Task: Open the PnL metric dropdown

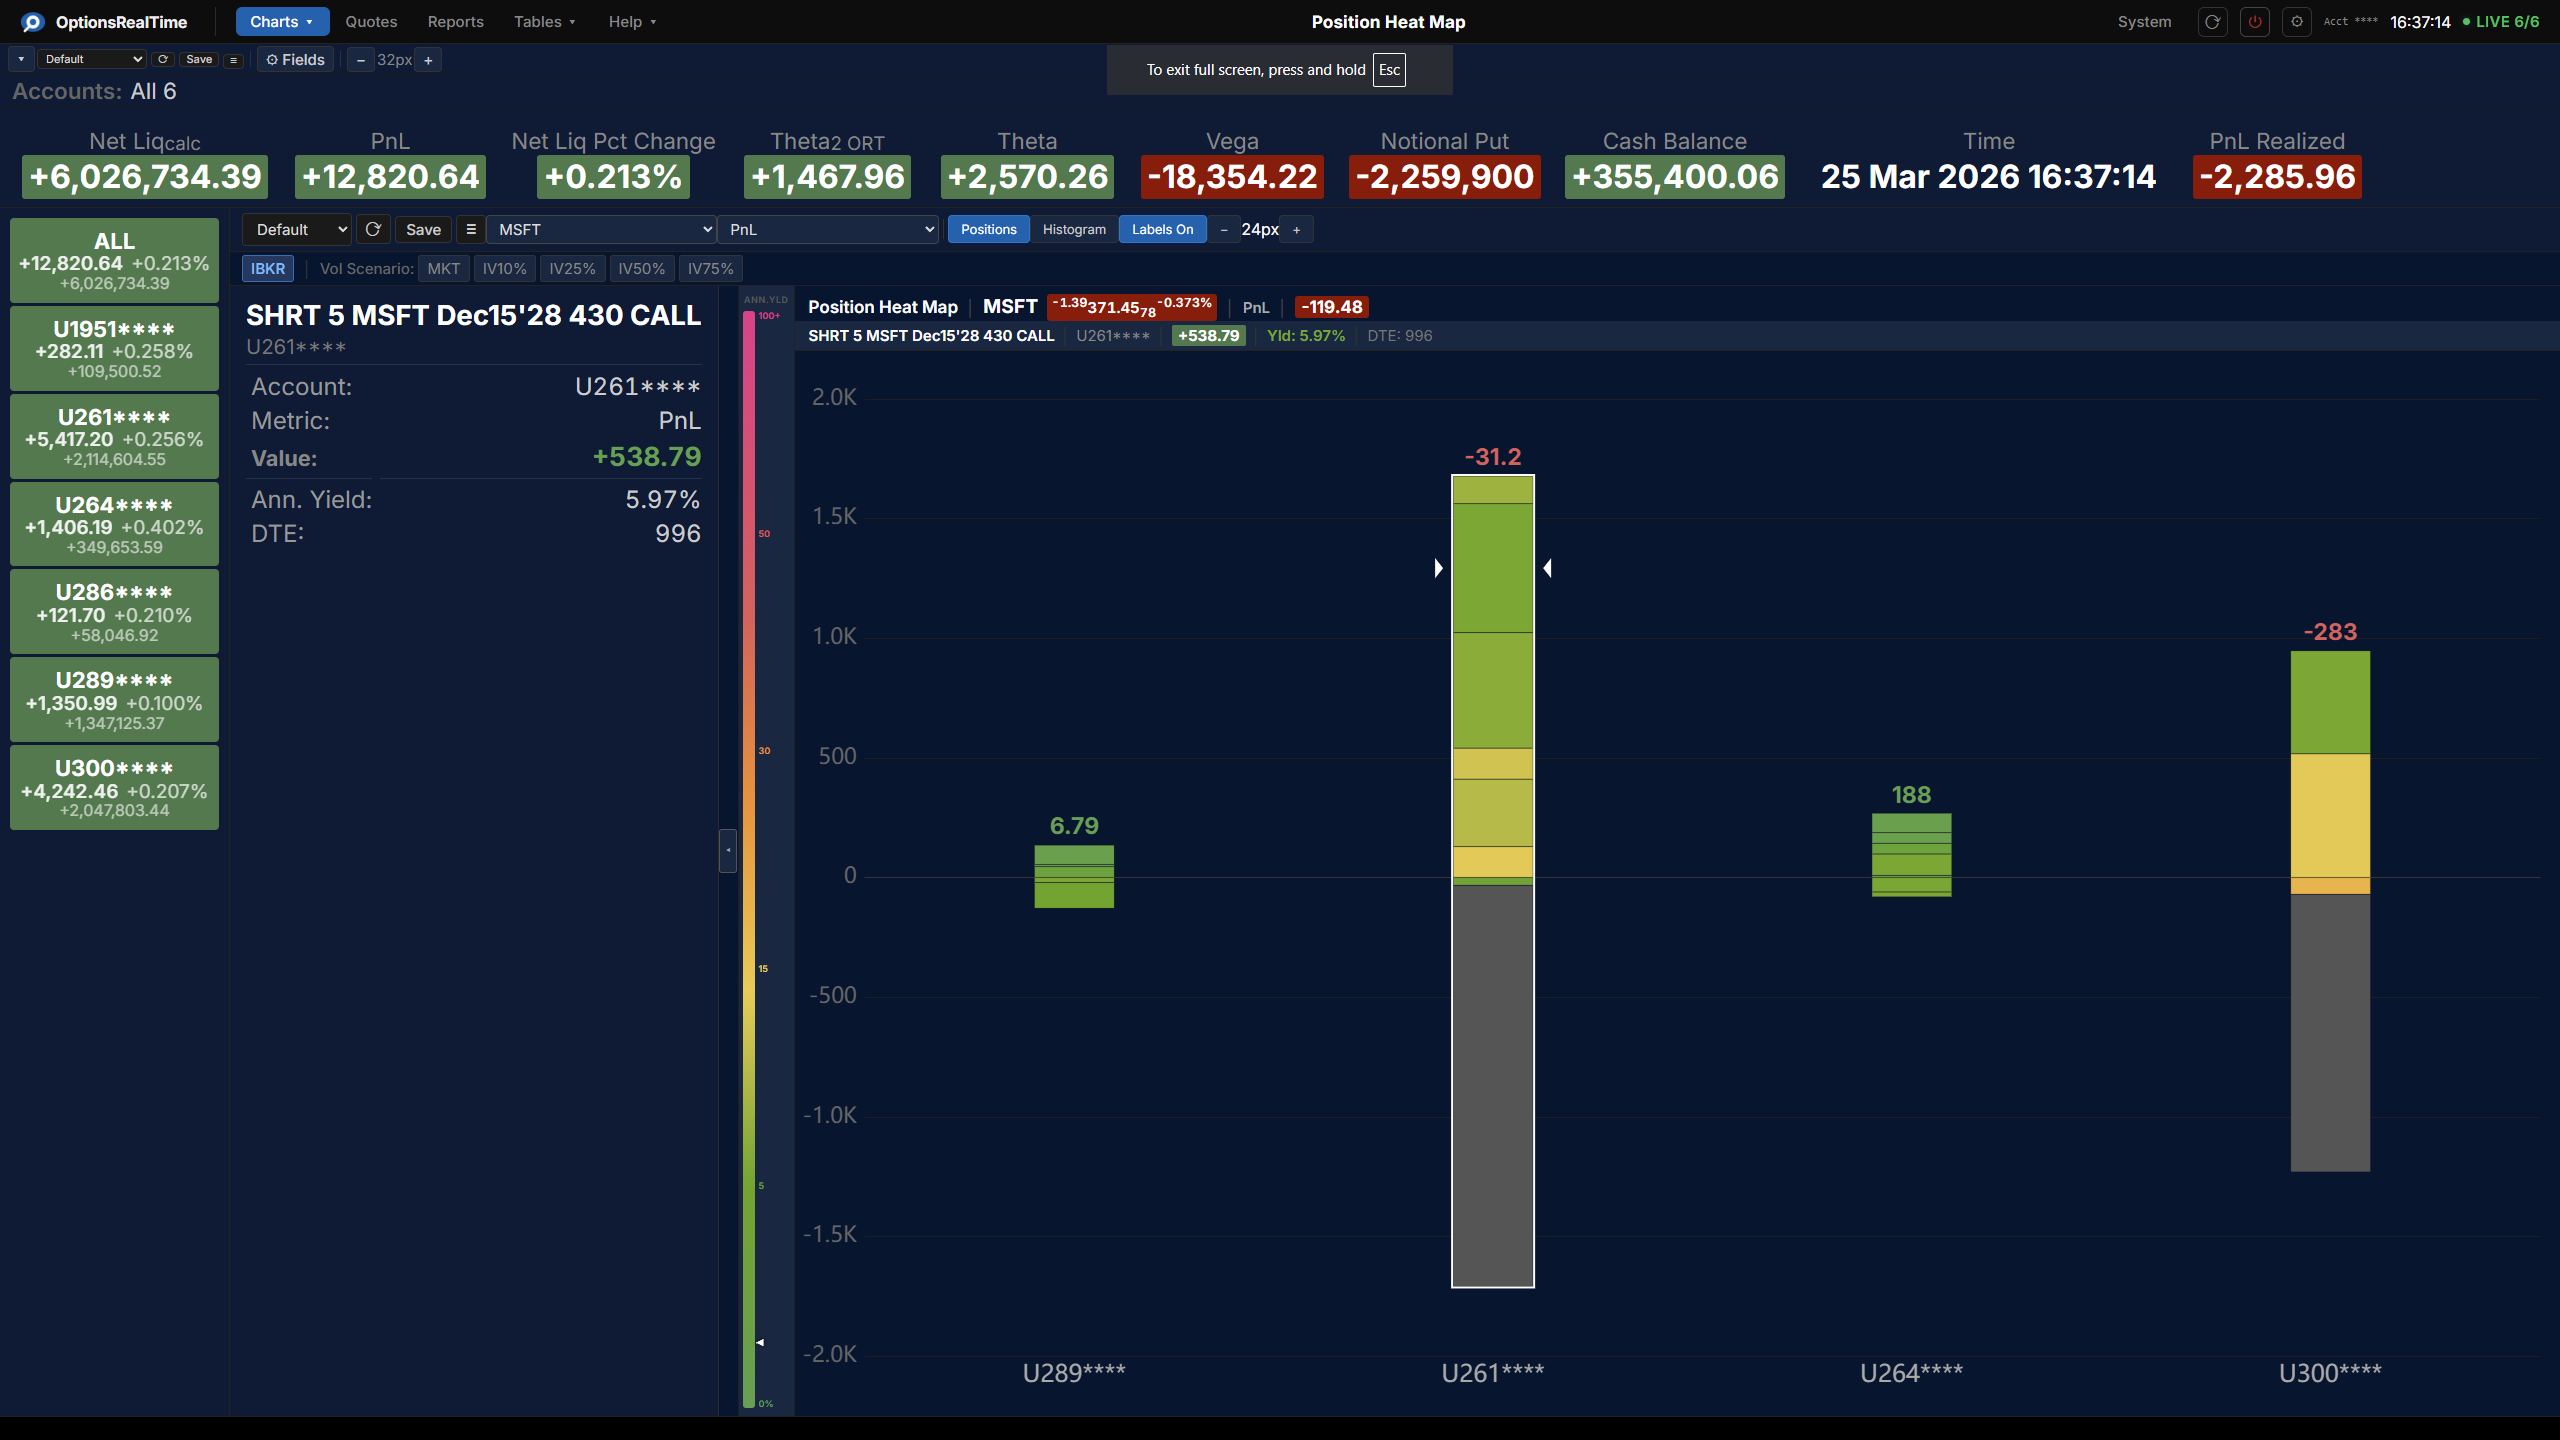Action: click(828, 229)
